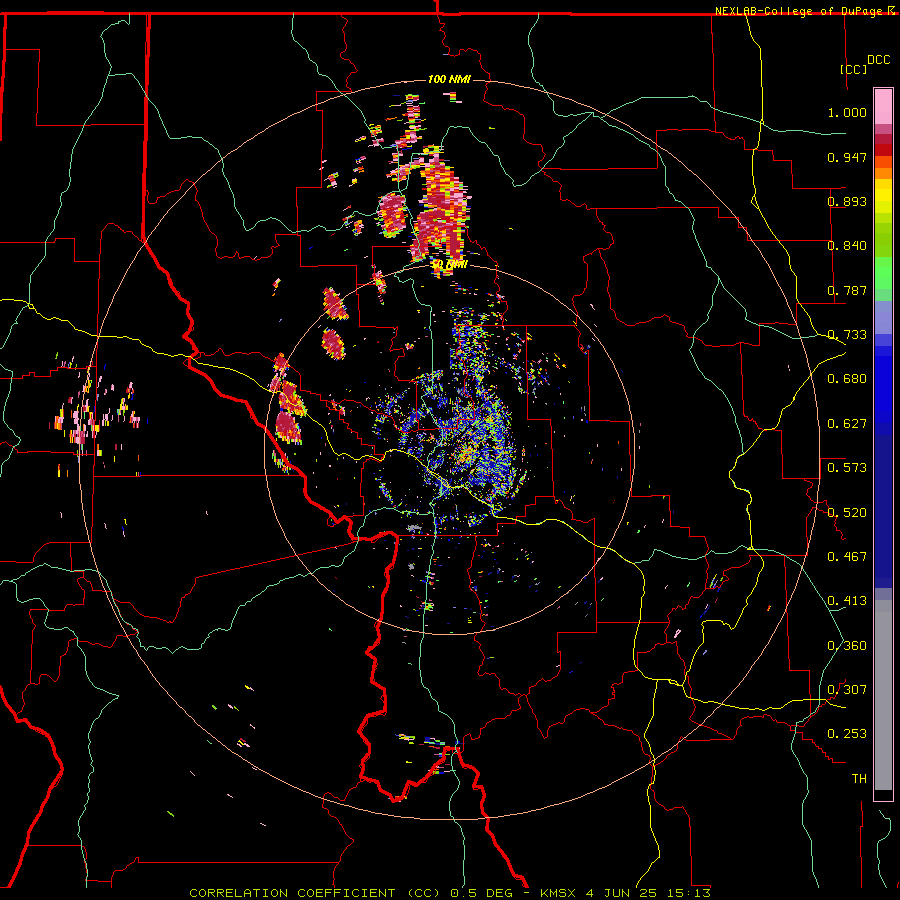The height and width of the screenshot is (900, 900).
Task: Click the 100 NMI range ring label
Action: click(x=449, y=79)
